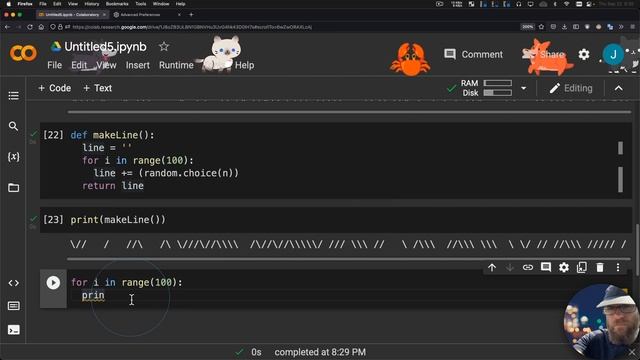Copy link to the cell
This screenshot has width=640, height=360.
pyautogui.click(x=528, y=267)
